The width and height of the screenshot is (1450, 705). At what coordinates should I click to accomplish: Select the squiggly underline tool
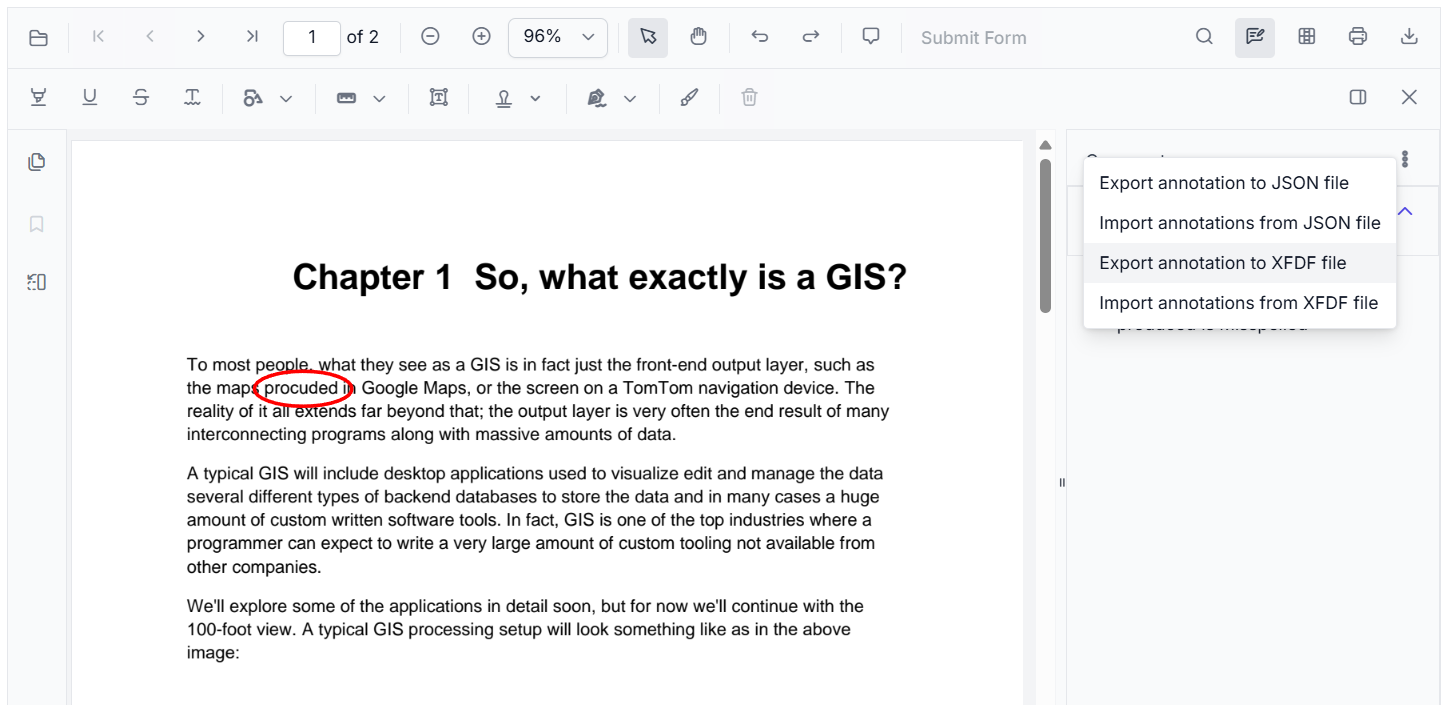coord(192,97)
